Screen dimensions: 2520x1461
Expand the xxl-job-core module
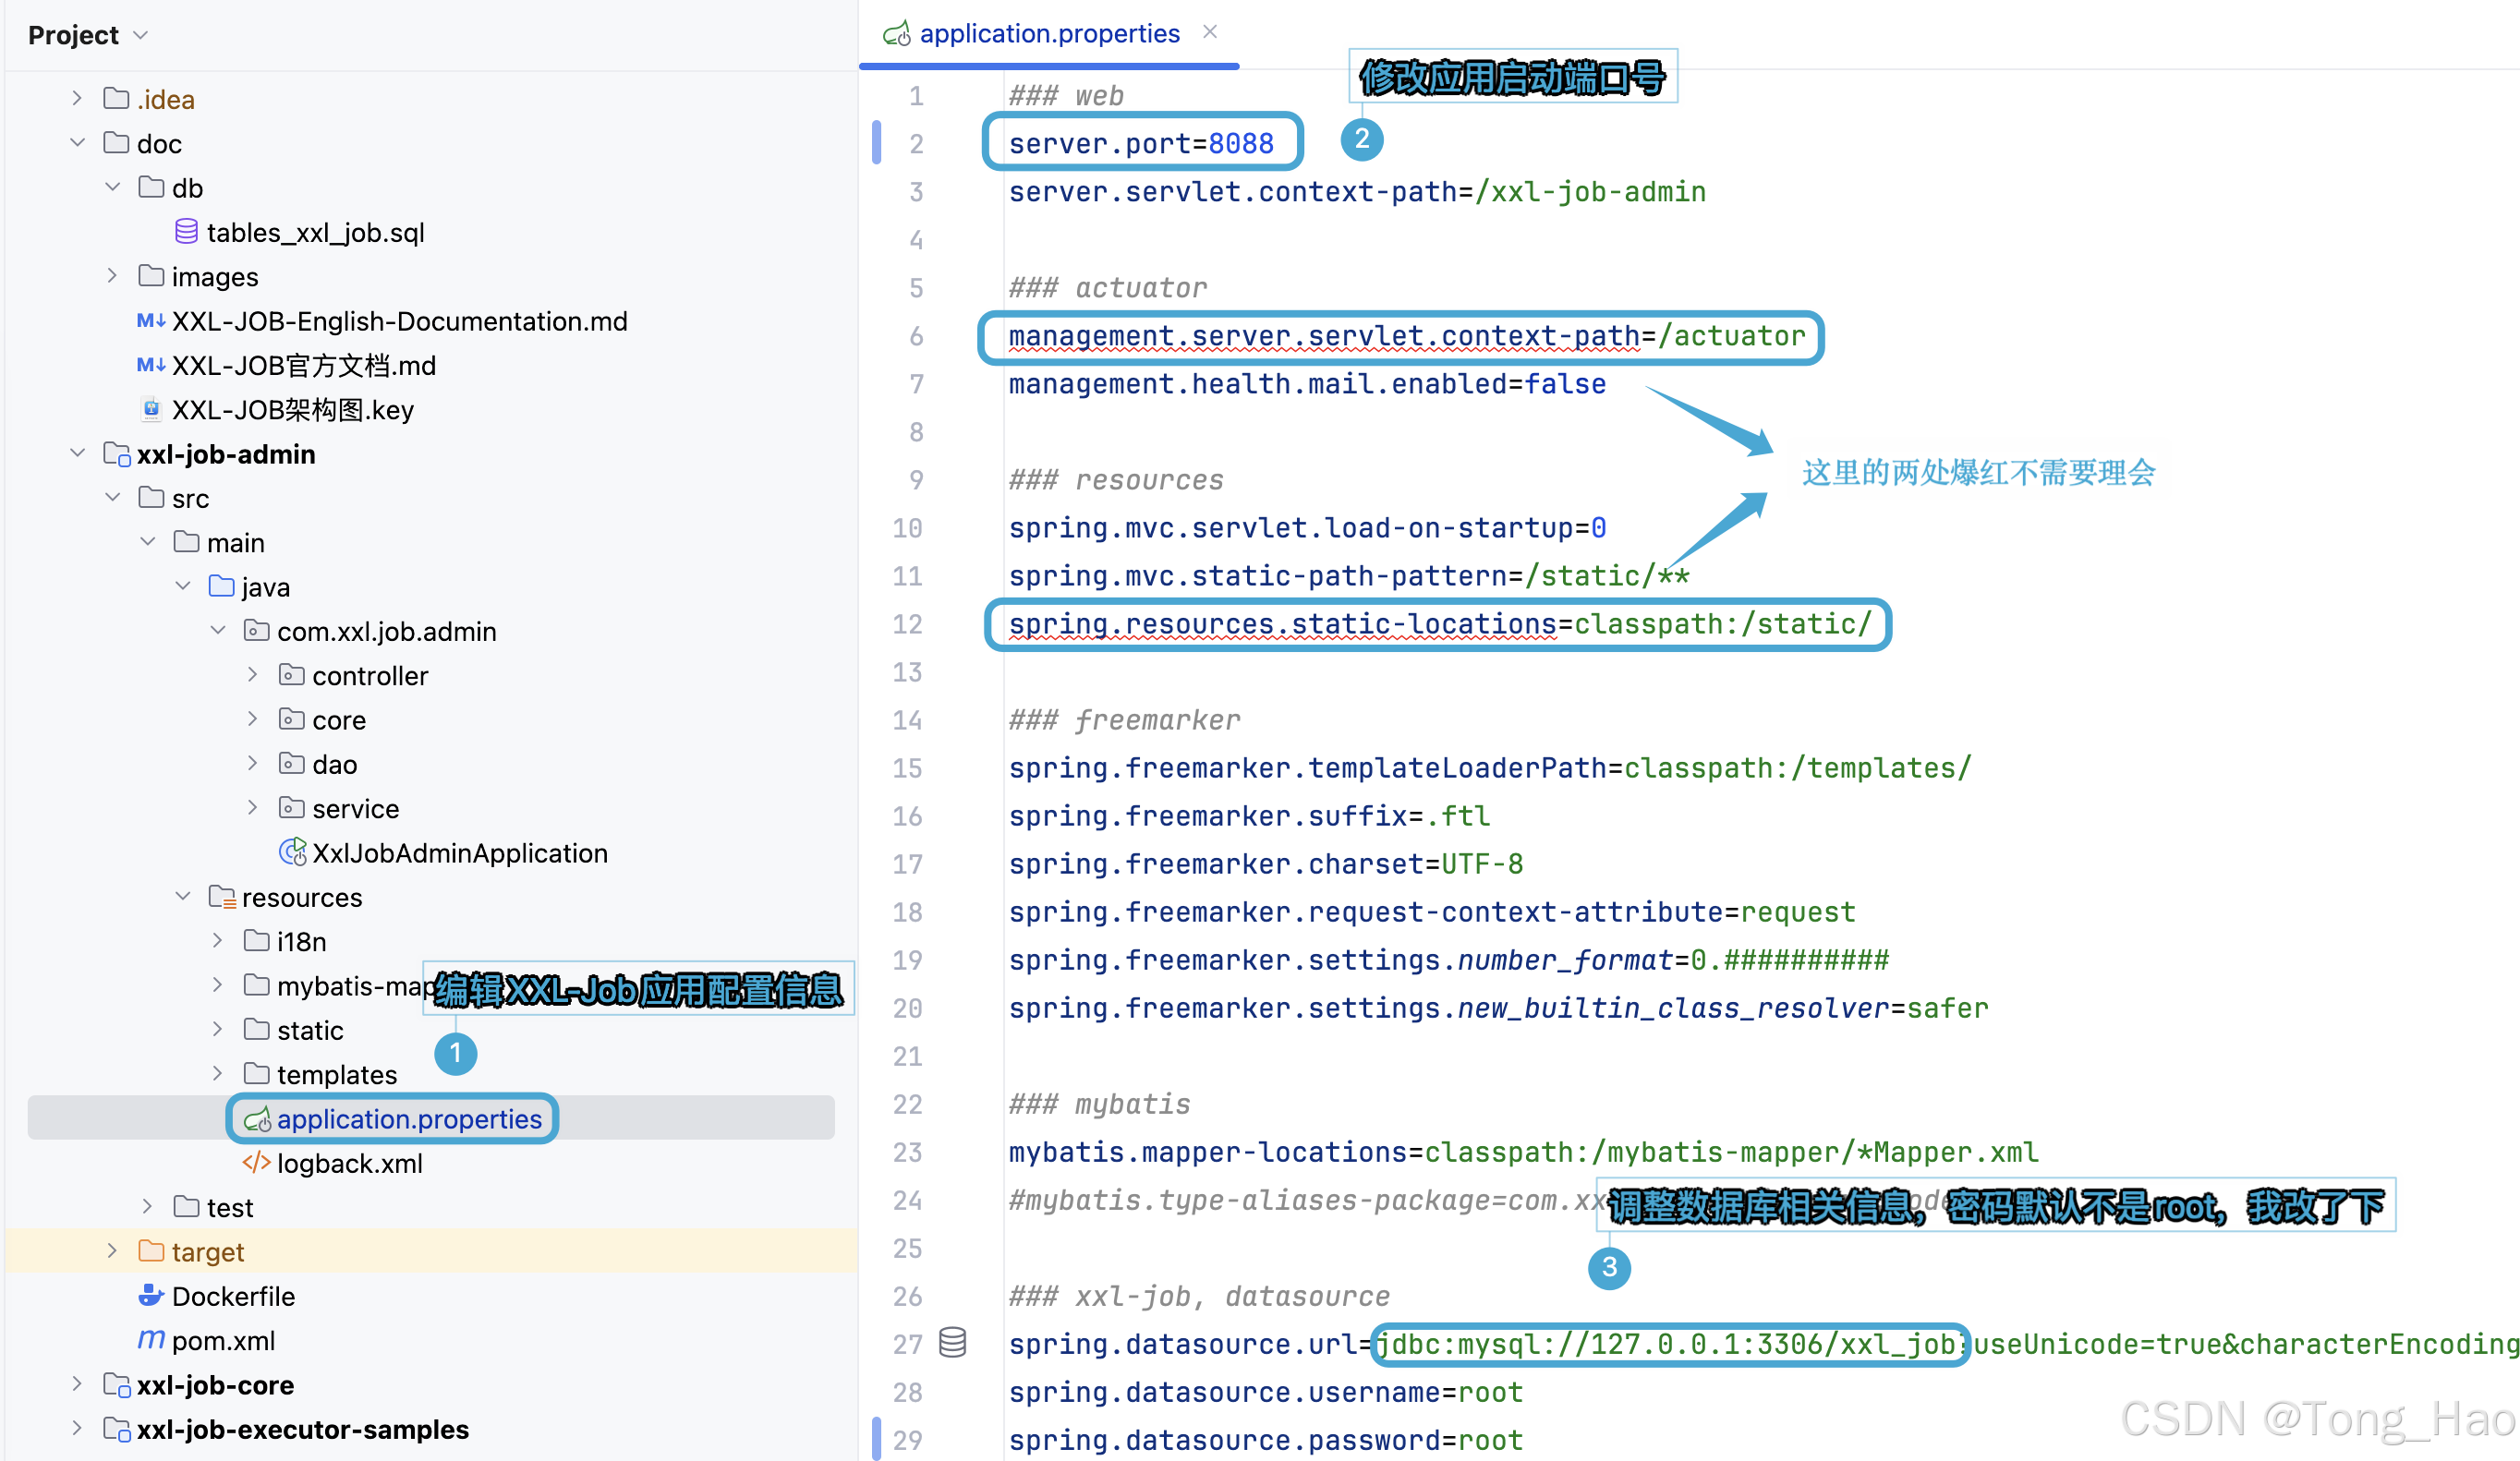point(77,1384)
